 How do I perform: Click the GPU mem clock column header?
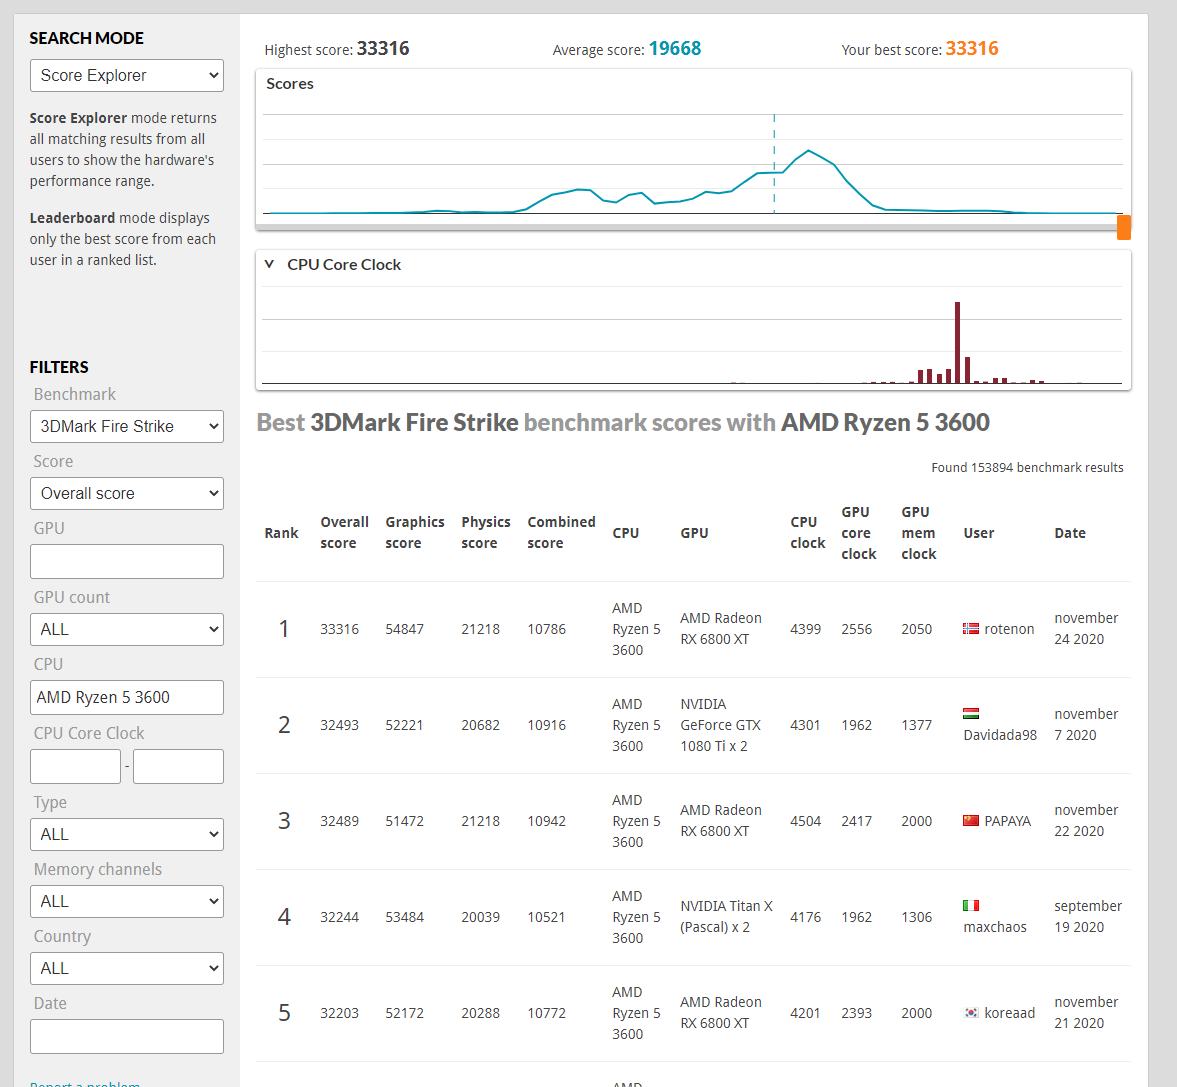[919, 532]
